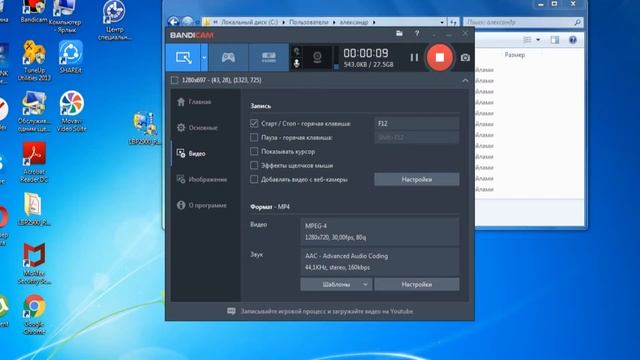Open Главная tab in sidebar
Image resolution: width=640 pixels, height=360 pixels.
(194, 102)
